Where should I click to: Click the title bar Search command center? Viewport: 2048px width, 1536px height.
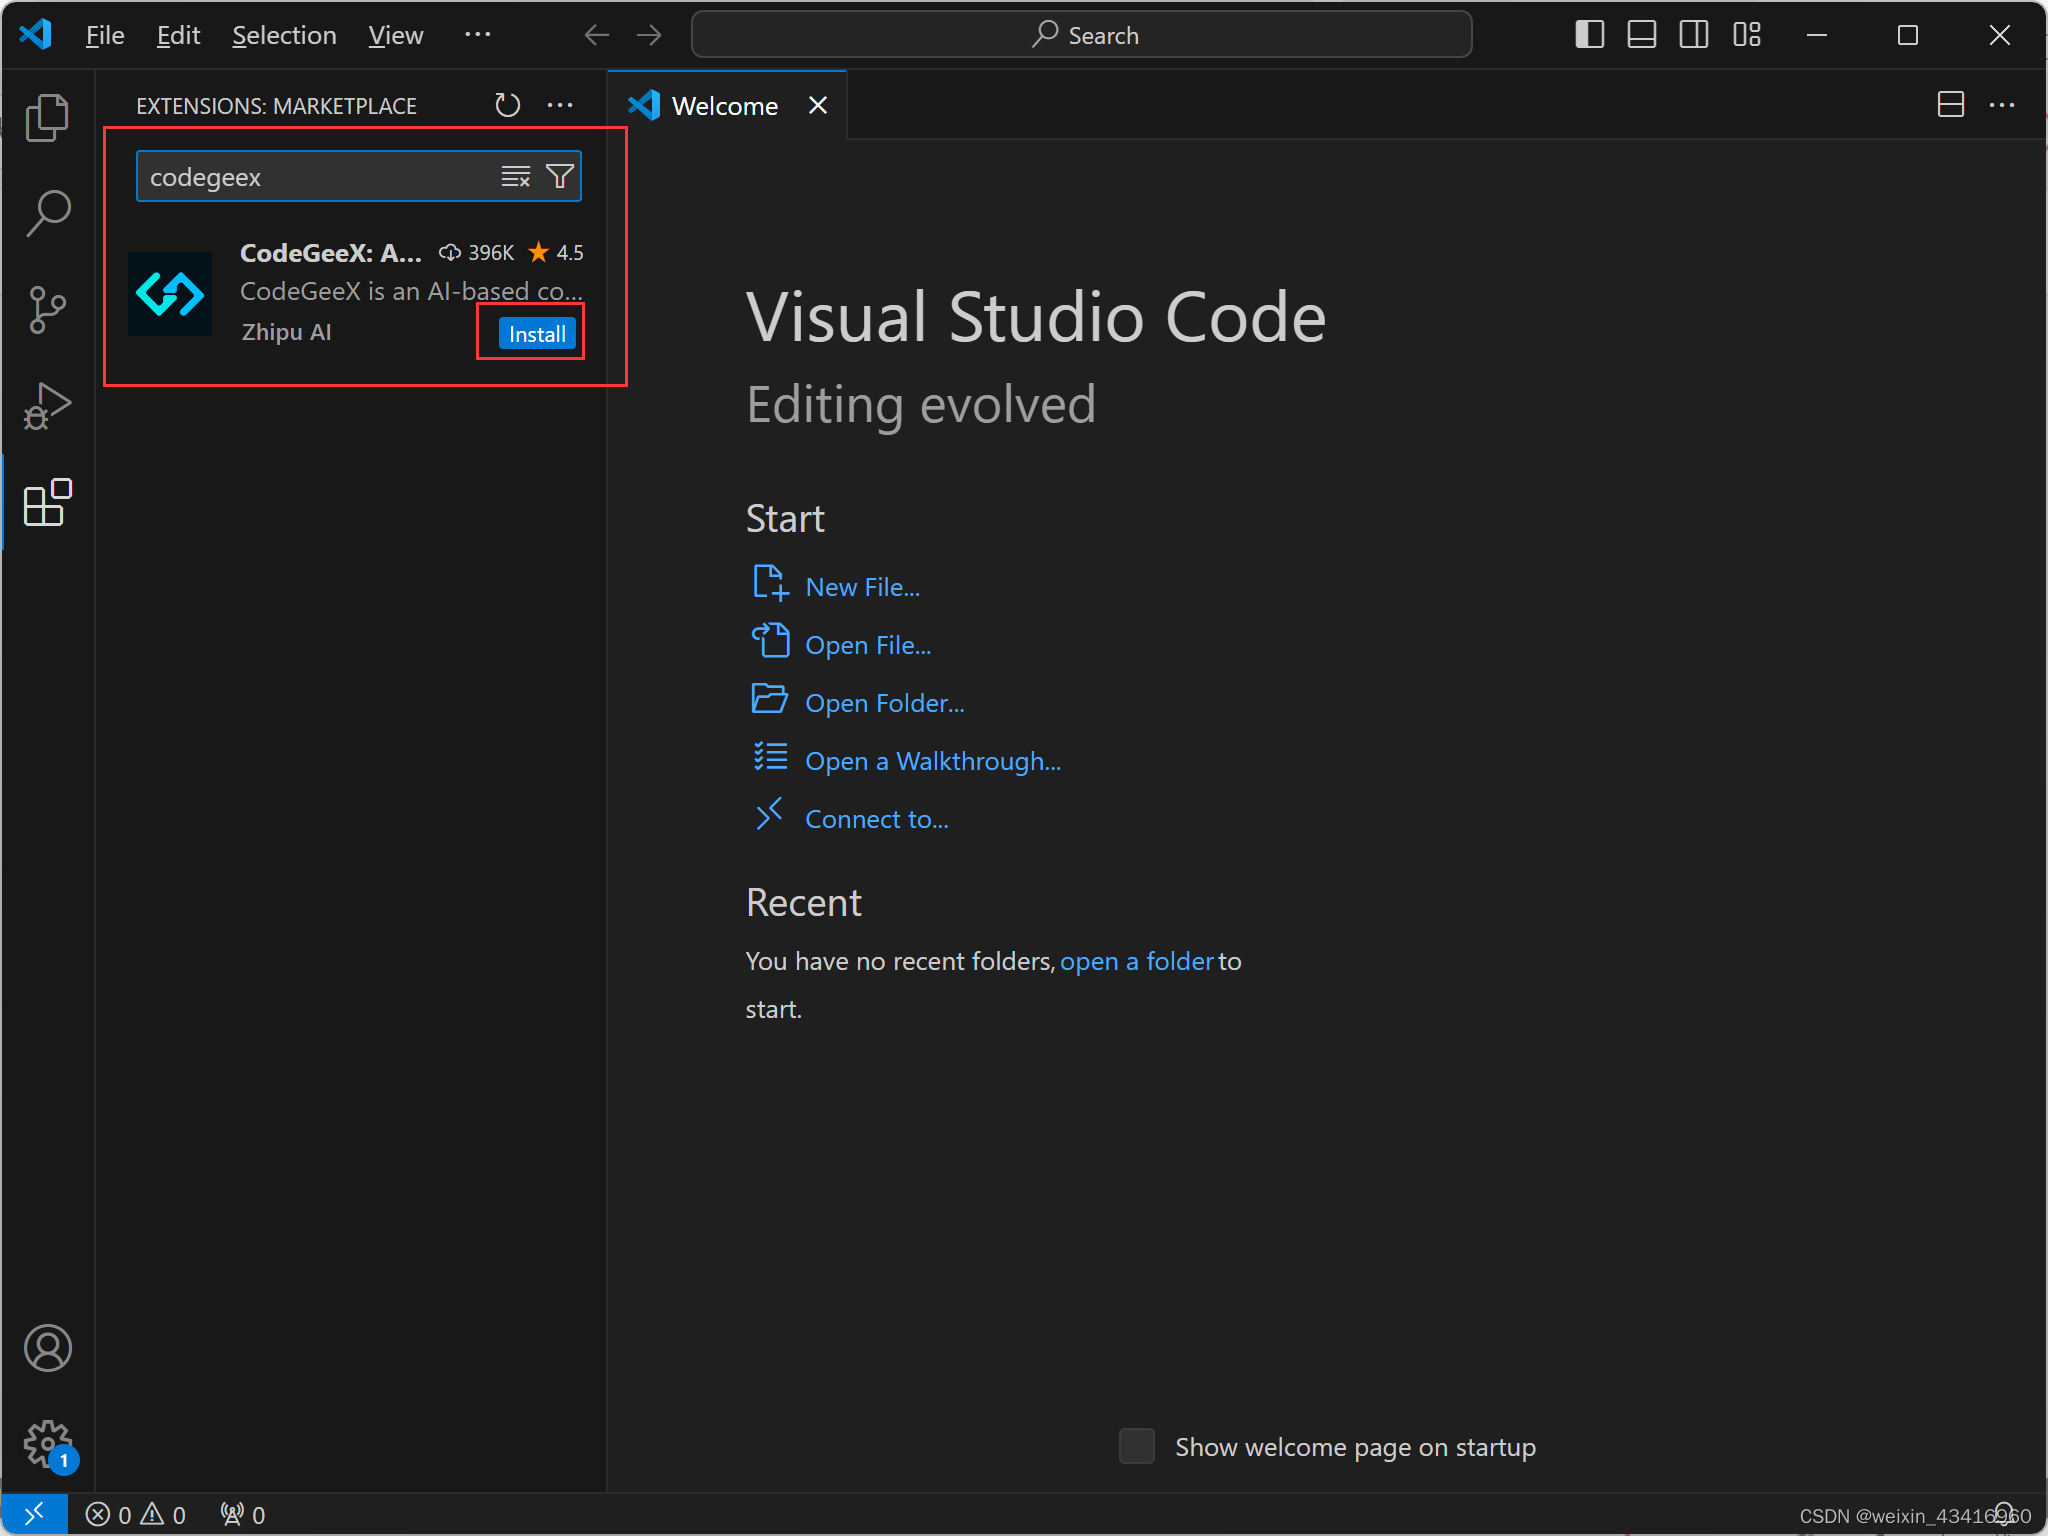[x=1082, y=35]
